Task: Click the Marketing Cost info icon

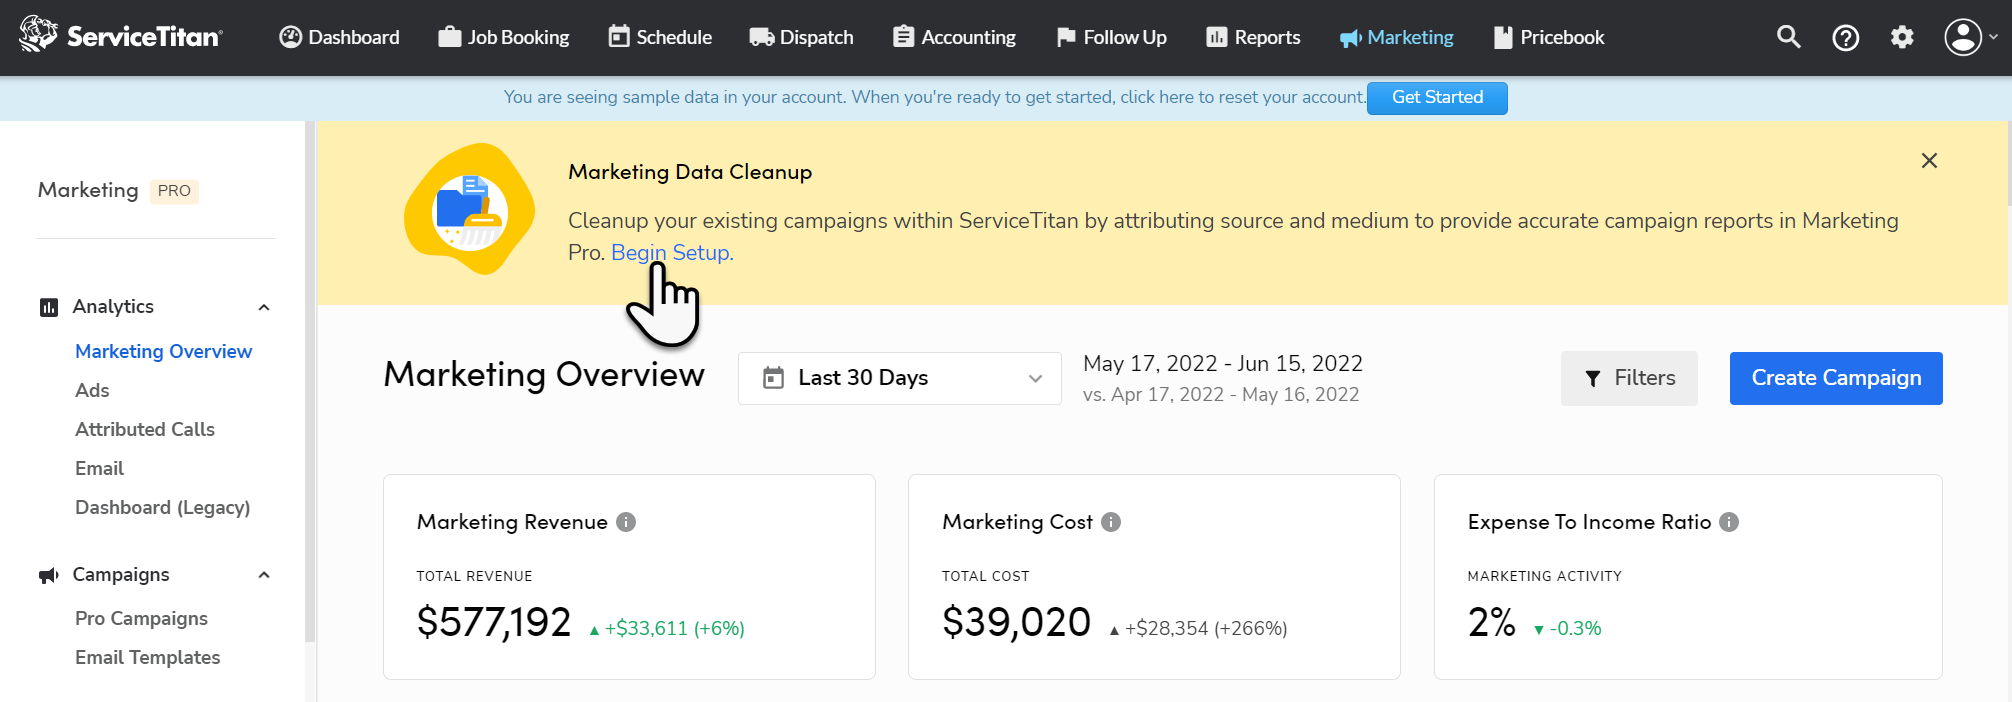Action: [x=1111, y=522]
